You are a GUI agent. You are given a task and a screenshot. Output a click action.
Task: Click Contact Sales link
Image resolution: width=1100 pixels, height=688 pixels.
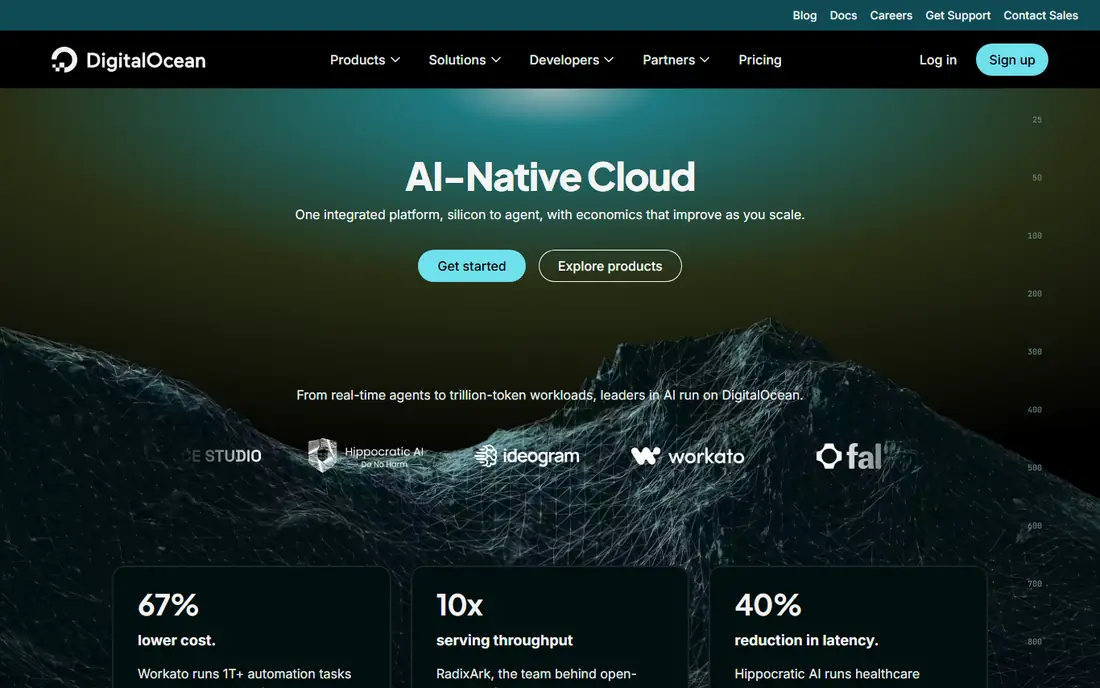pyautogui.click(x=1040, y=15)
